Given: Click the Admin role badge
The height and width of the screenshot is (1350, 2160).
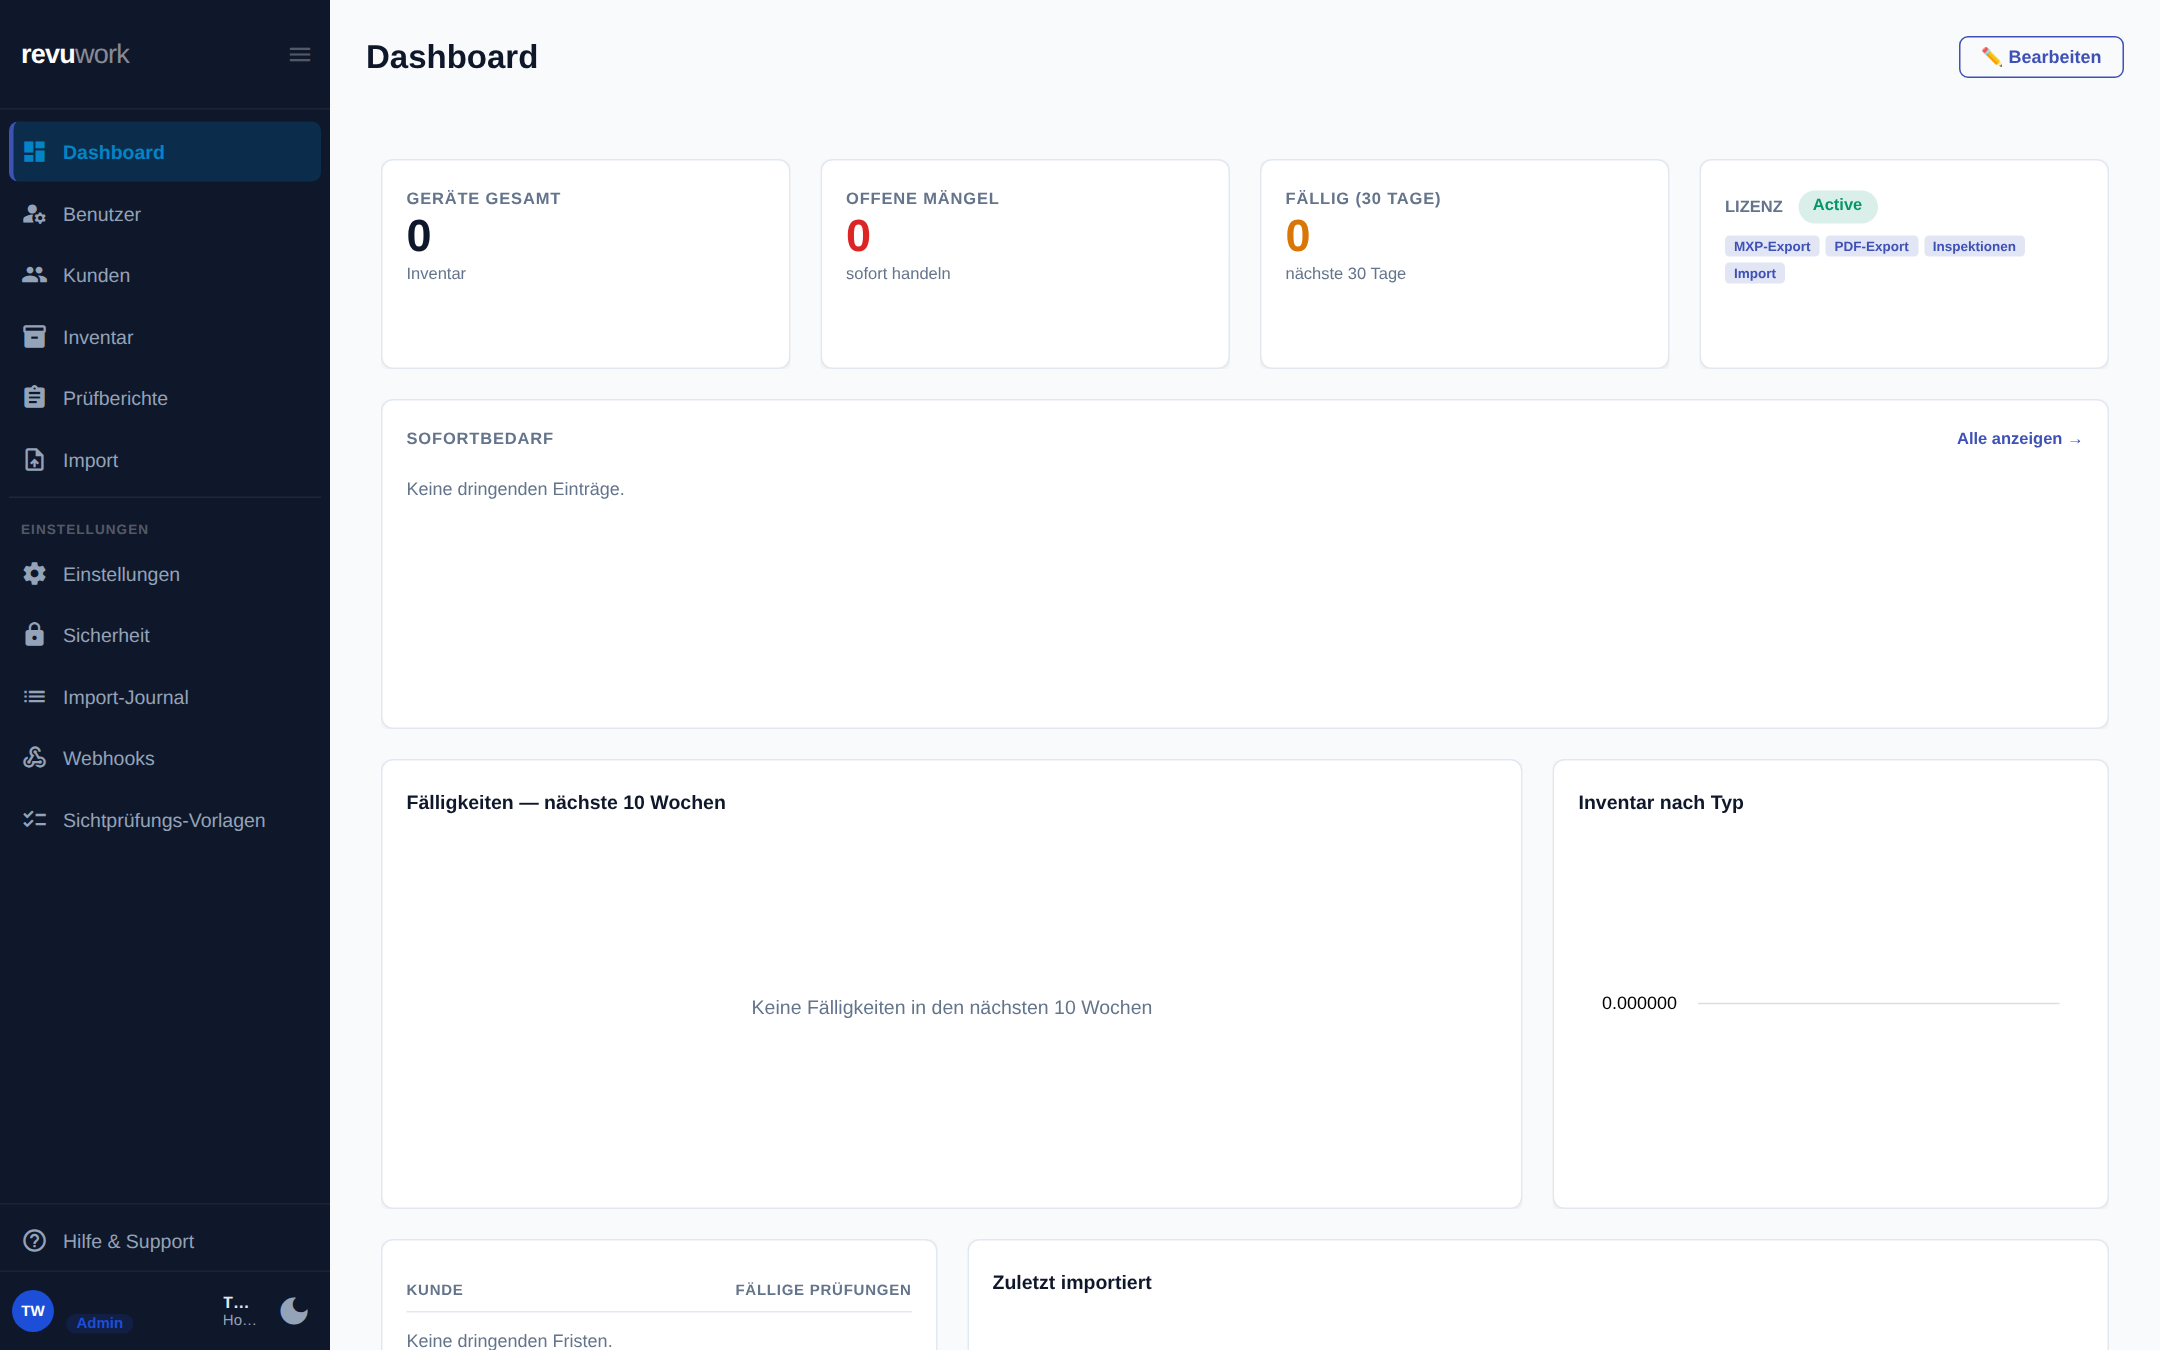Looking at the screenshot, I should pyautogui.click(x=100, y=1323).
